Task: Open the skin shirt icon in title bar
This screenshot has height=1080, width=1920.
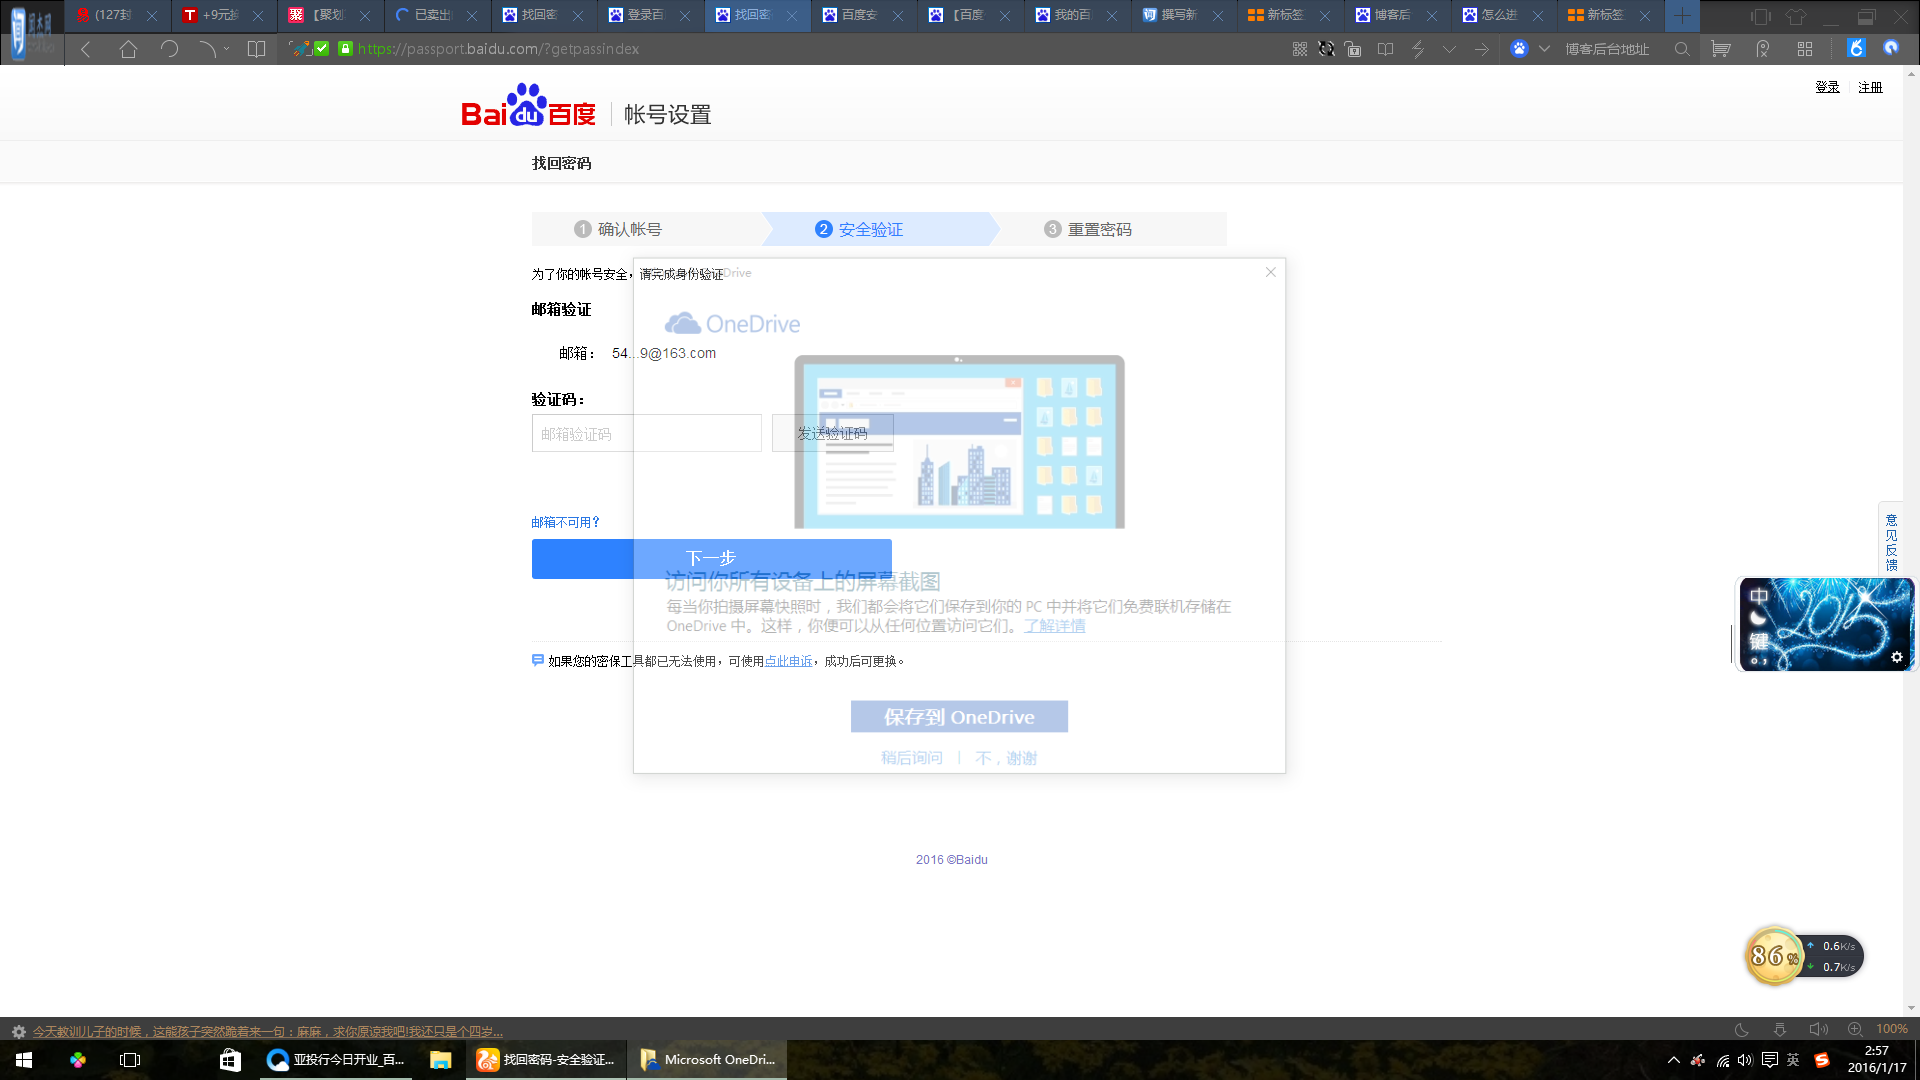Action: (x=1796, y=16)
